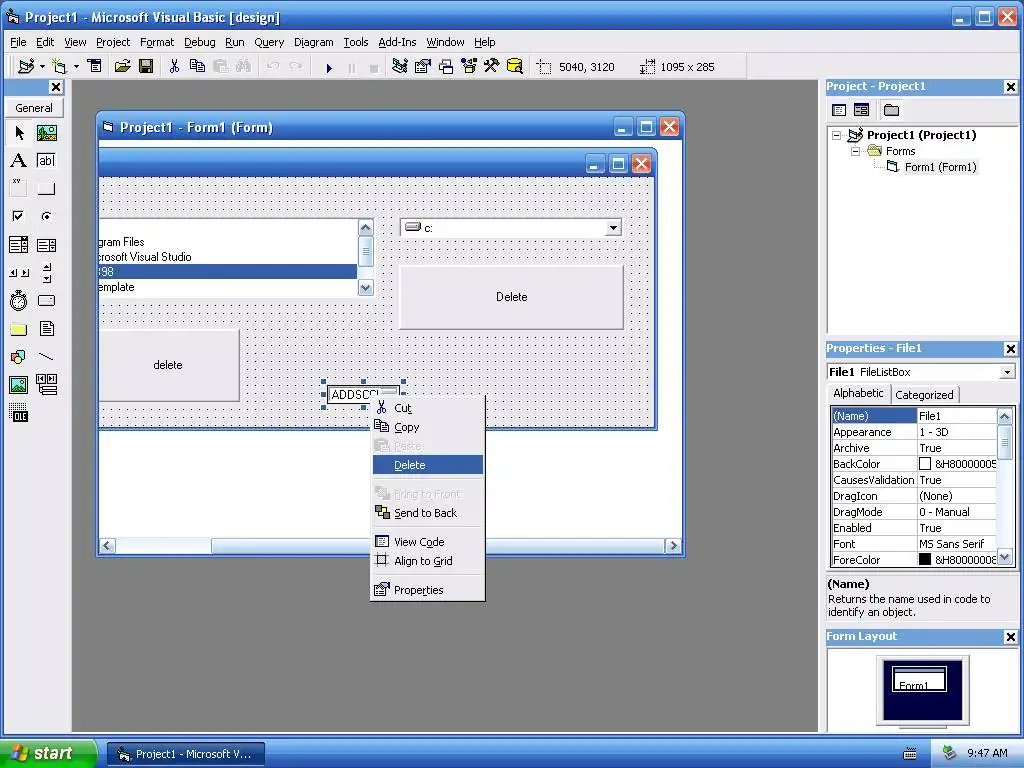The width and height of the screenshot is (1024, 768).
Task: Collapse the Project1 (Project1) tree node
Action: [x=837, y=135]
